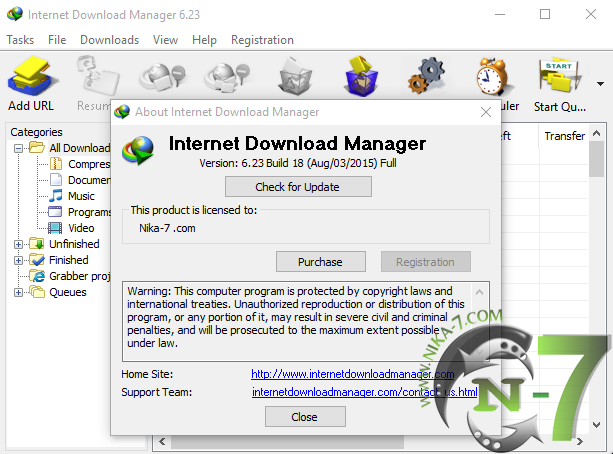Image resolution: width=613 pixels, height=454 pixels.
Task: Select the Unfinished category label
Action: [x=74, y=244]
